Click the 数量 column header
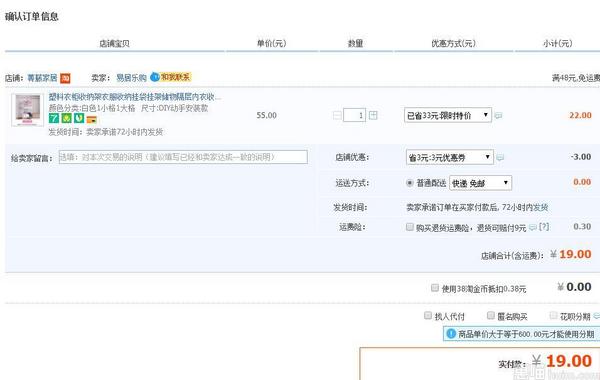This screenshot has height=380, width=600. (x=355, y=43)
